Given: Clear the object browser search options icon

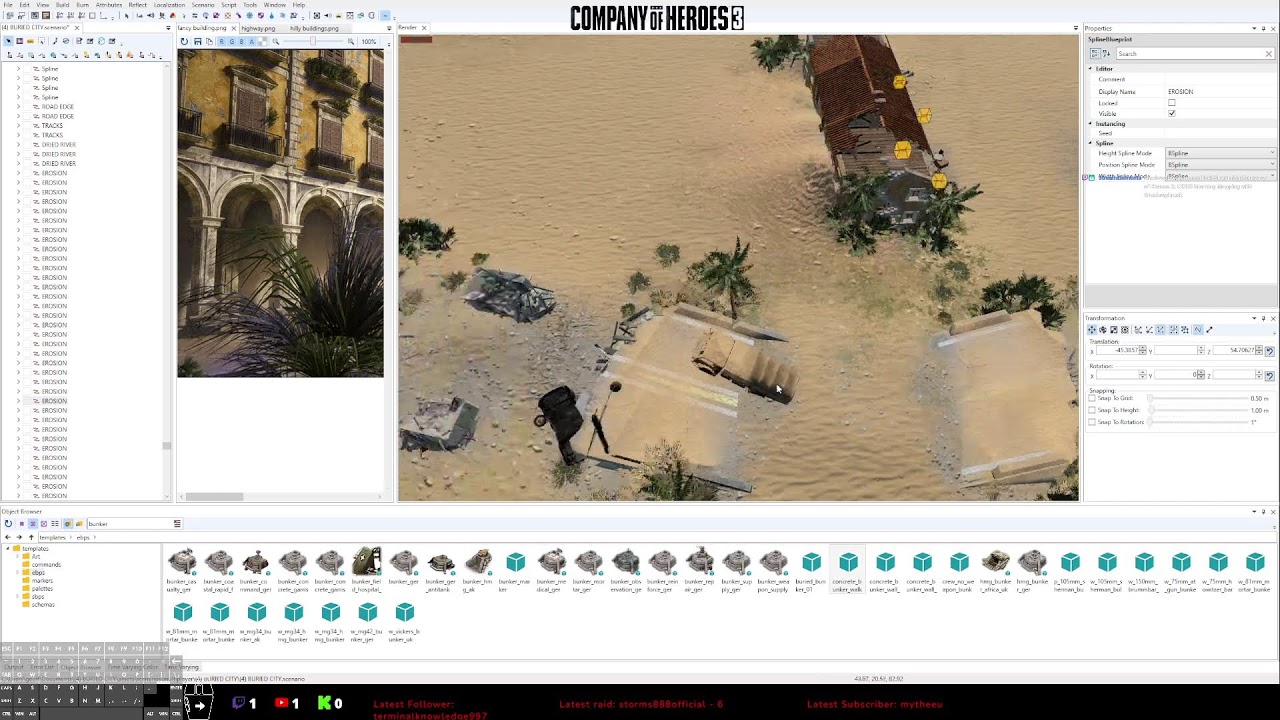Looking at the screenshot, I should (x=177, y=523).
